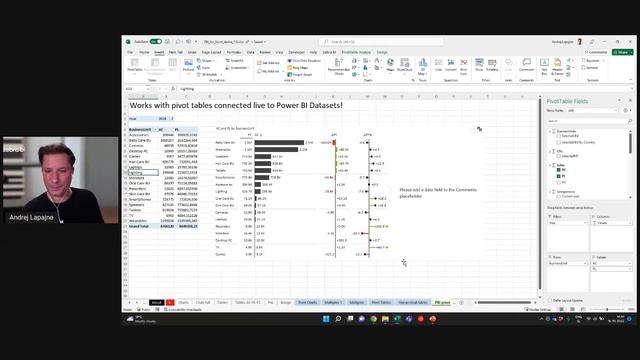Insert a Slicer filter
Viewport: 640px width, 360px height.
coord(479,64)
